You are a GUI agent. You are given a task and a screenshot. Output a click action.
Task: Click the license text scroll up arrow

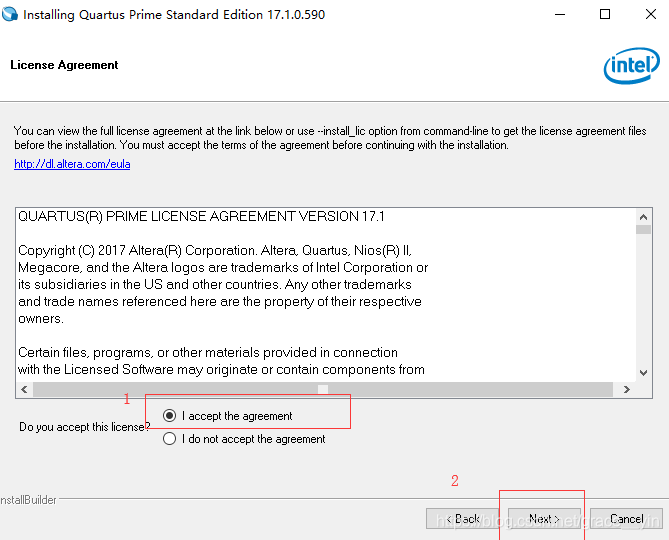(x=643, y=217)
